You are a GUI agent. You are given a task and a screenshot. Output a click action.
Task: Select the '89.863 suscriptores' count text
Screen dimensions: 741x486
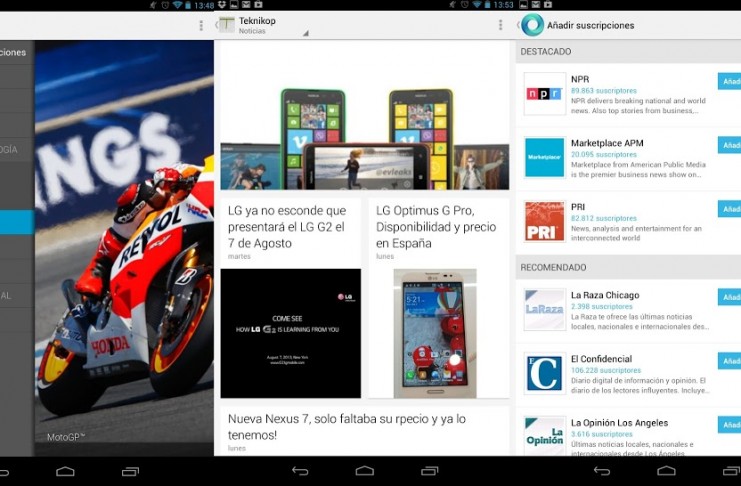[x=603, y=90]
